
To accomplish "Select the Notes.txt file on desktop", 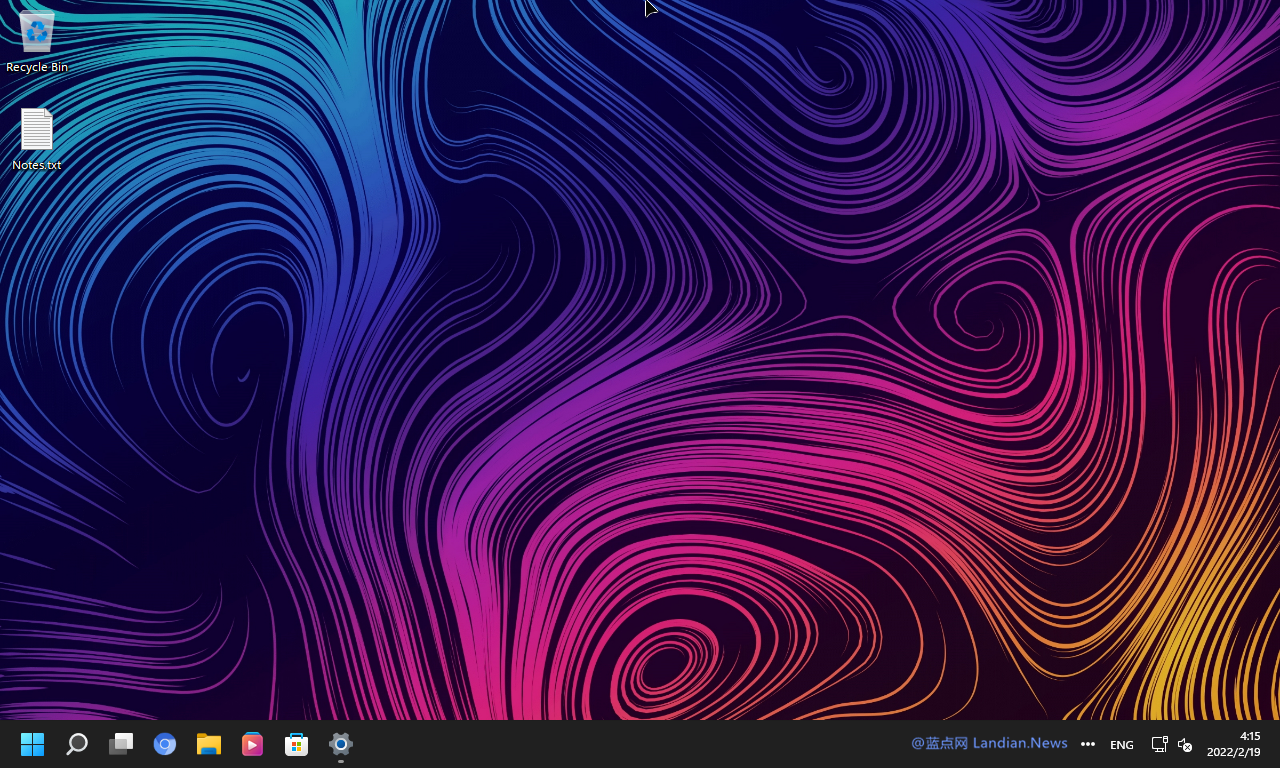I will [x=37, y=139].
